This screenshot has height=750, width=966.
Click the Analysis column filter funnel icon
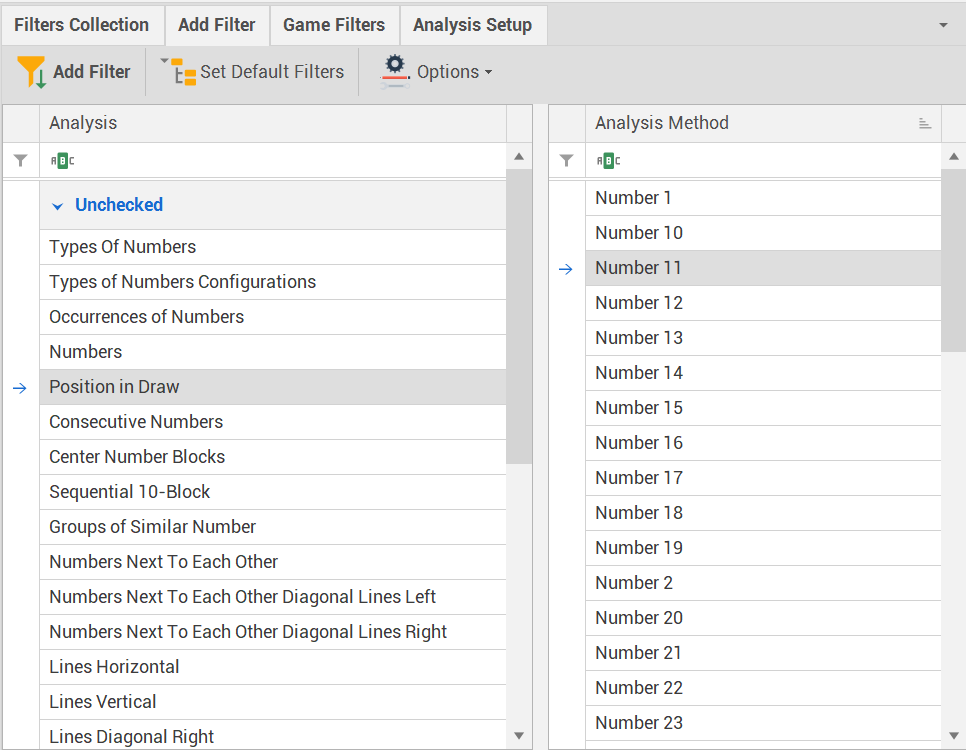pyautogui.click(x=20, y=161)
